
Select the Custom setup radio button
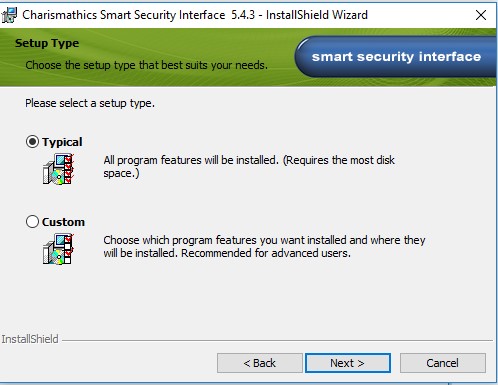click(32, 222)
